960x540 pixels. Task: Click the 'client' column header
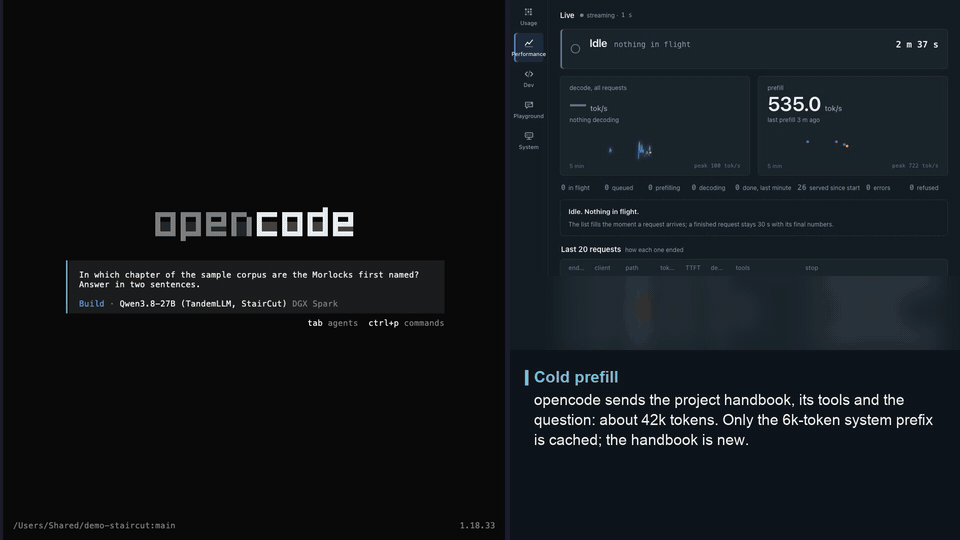[602, 268]
